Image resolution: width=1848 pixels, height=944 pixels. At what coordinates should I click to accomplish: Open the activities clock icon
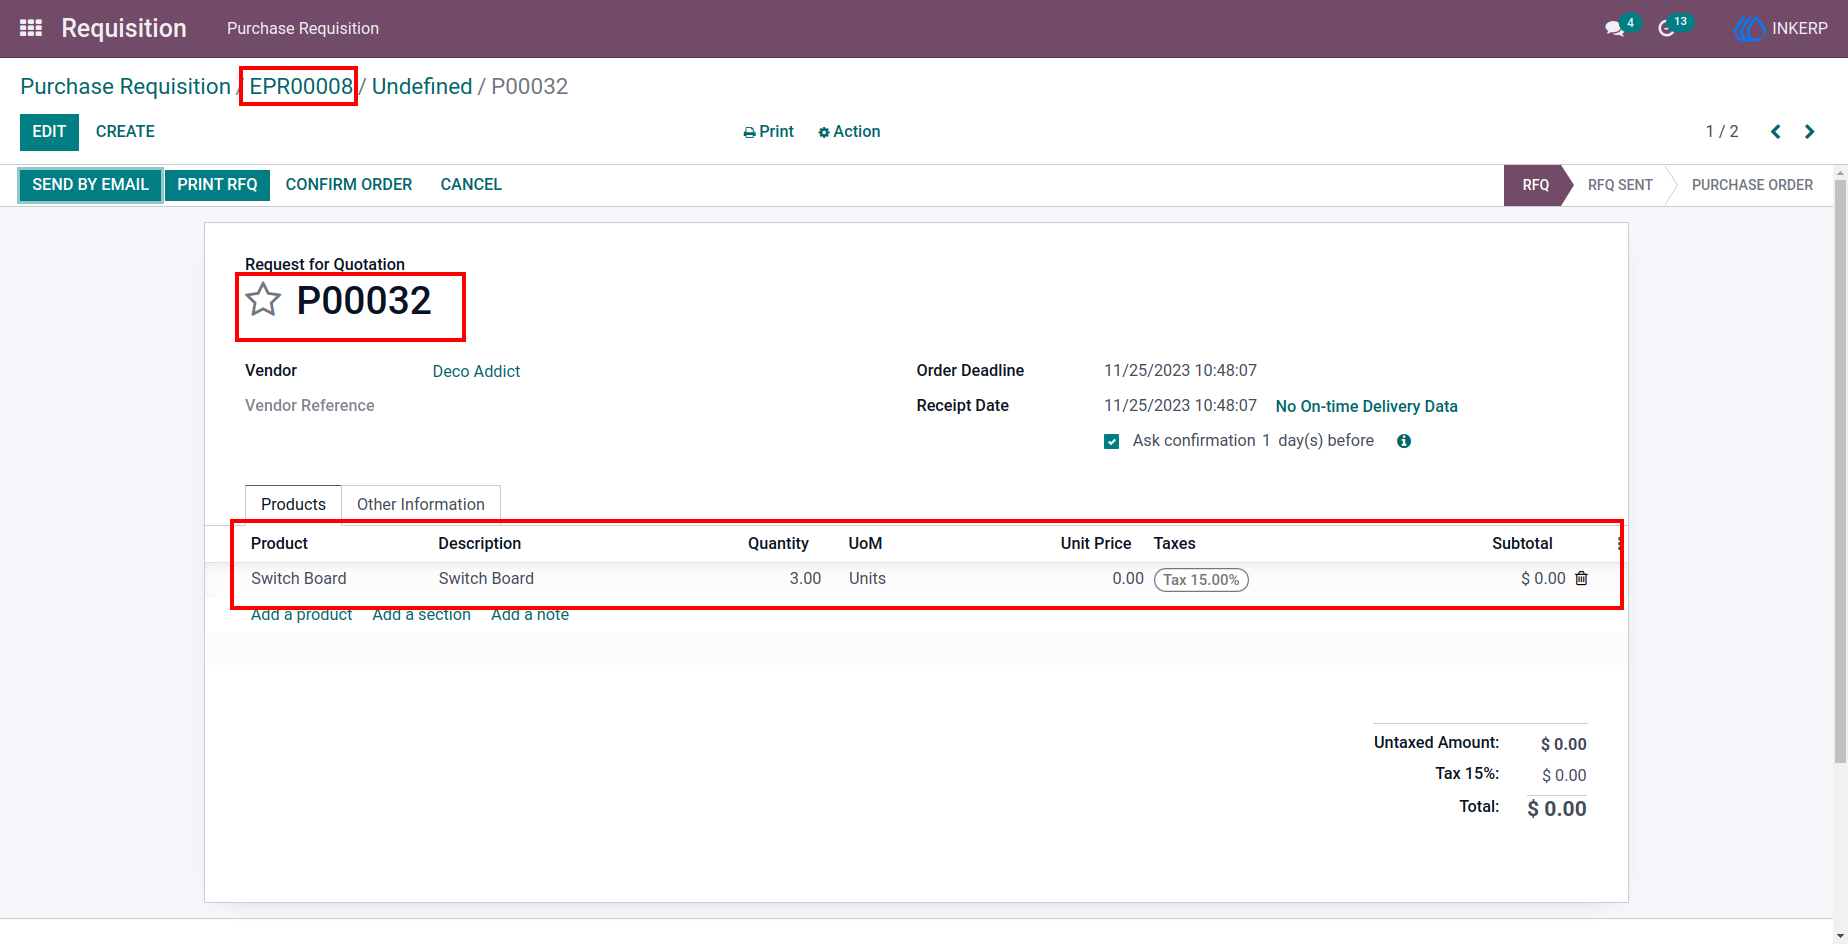[x=1666, y=28]
